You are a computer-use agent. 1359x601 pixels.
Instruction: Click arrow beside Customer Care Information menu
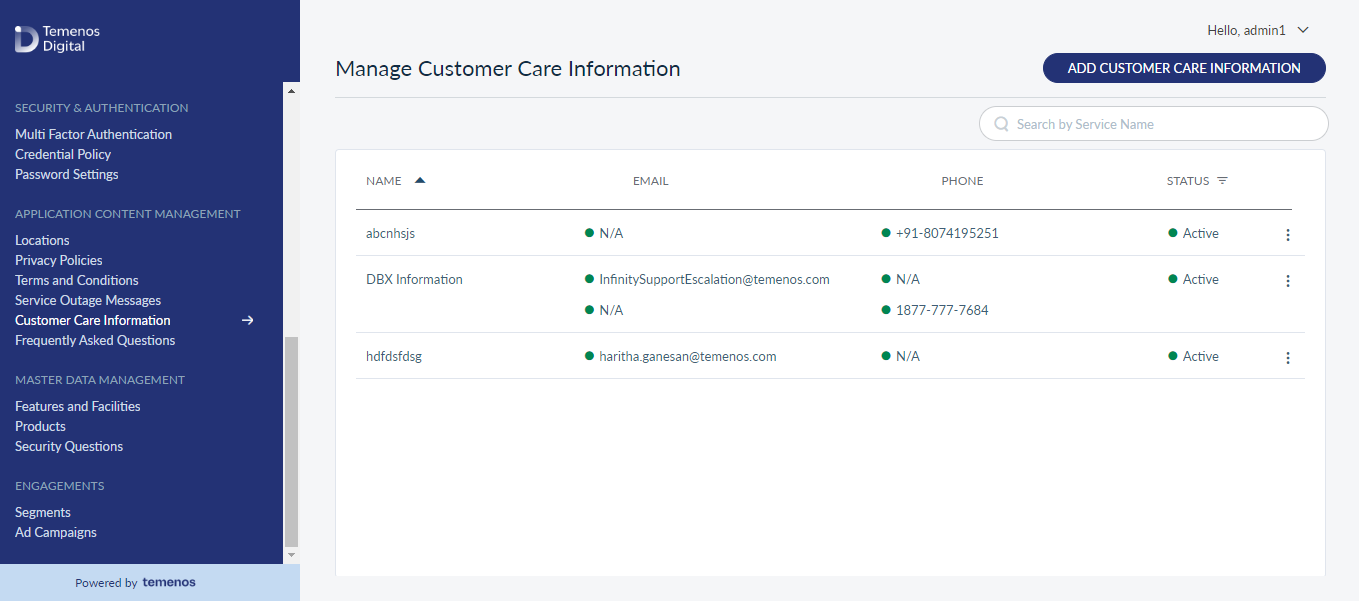tap(248, 320)
